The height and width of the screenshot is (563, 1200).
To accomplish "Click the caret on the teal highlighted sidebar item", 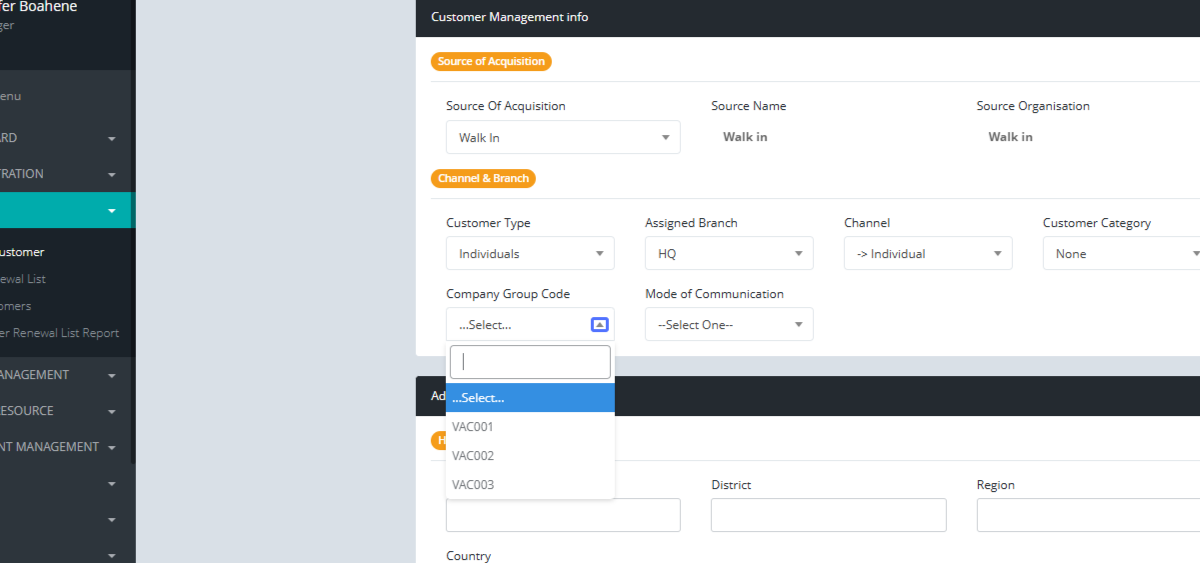I will pos(112,211).
